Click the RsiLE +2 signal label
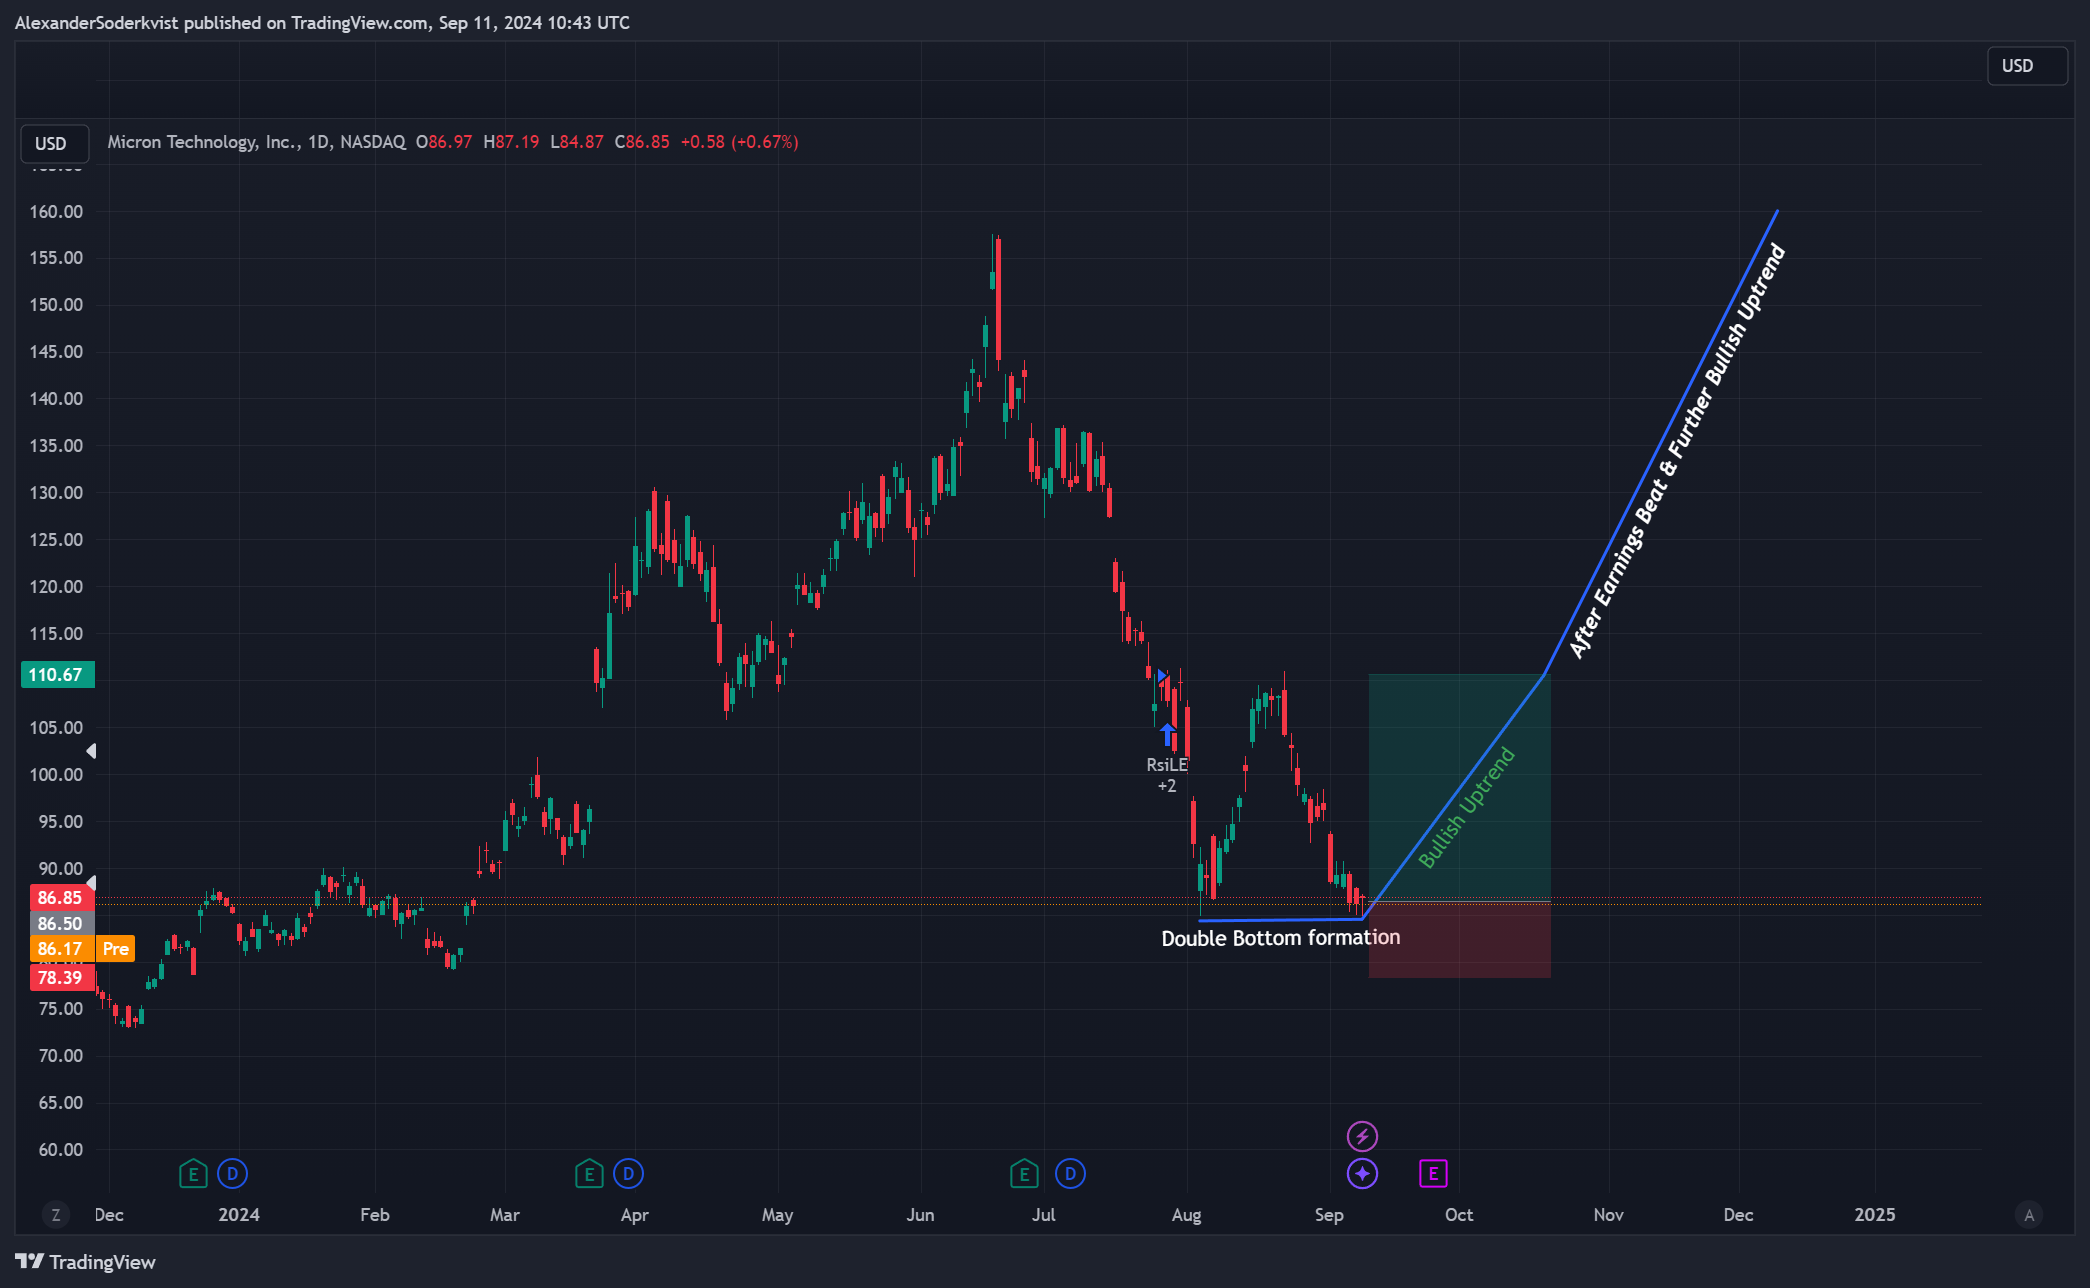Screen dimensions: 2090x1288 click(1167, 775)
